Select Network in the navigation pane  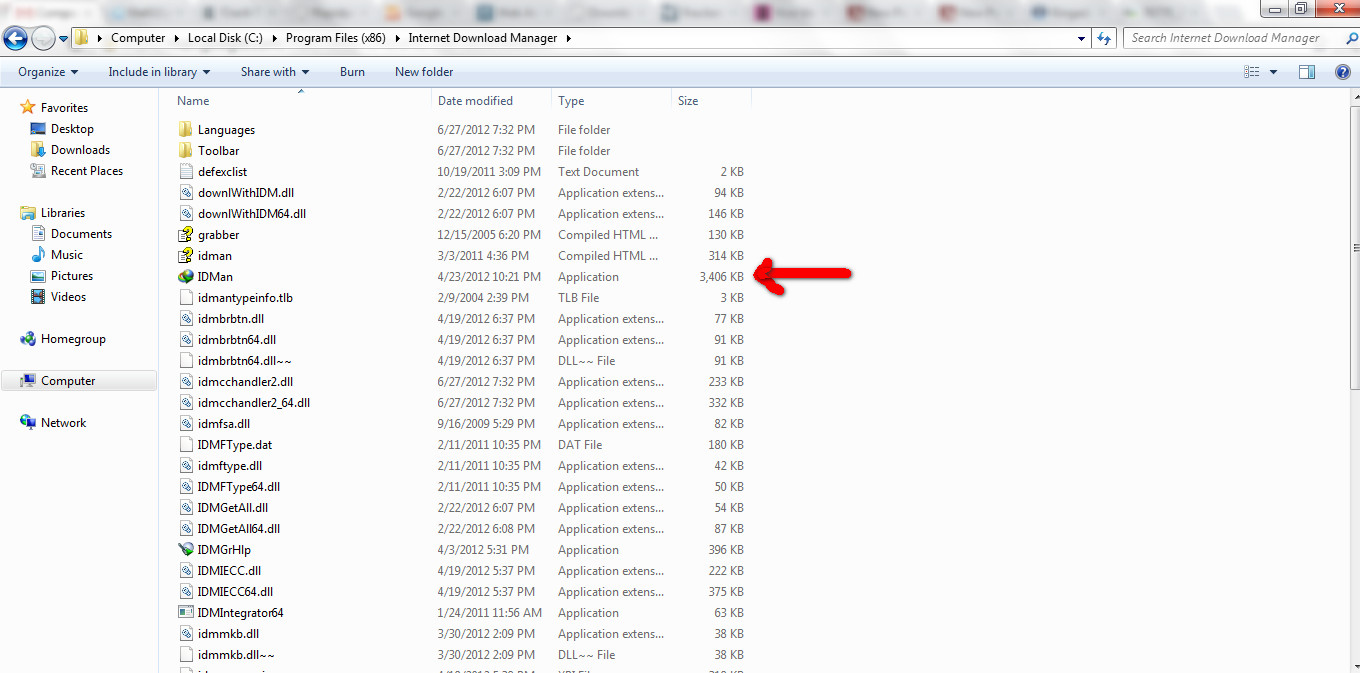[x=63, y=423]
